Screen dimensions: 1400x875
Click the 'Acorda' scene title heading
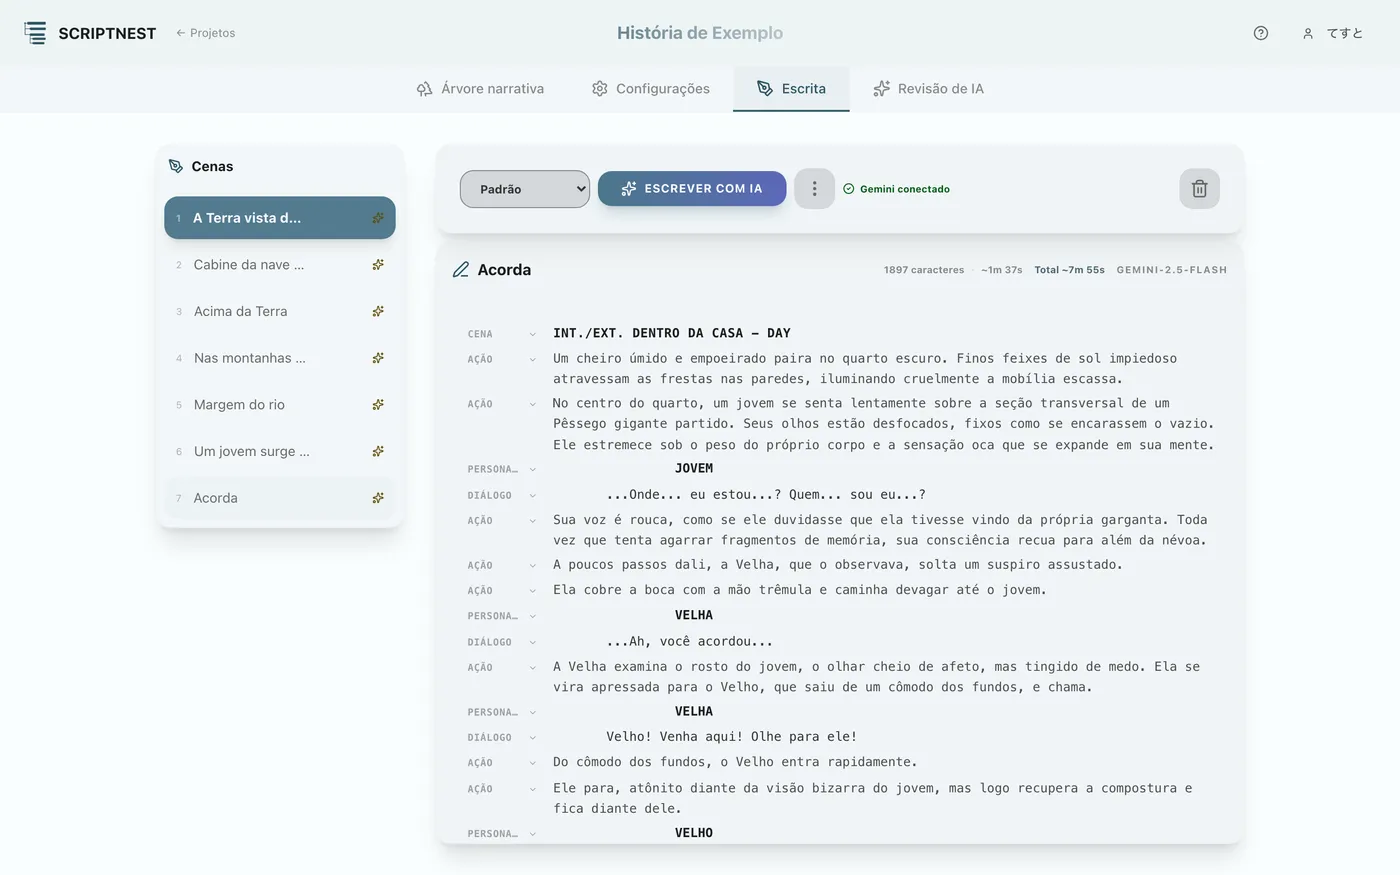504,270
